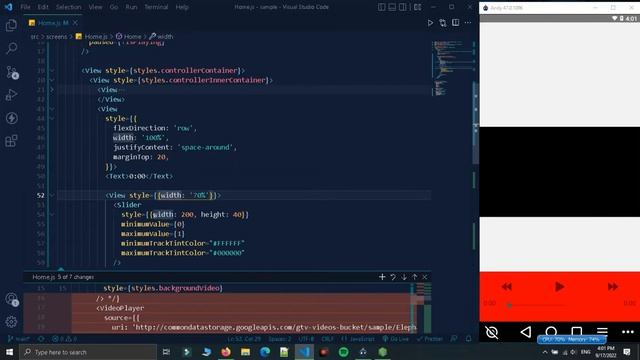
Task: Click the video progress slider in emulator
Action: pos(536,305)
